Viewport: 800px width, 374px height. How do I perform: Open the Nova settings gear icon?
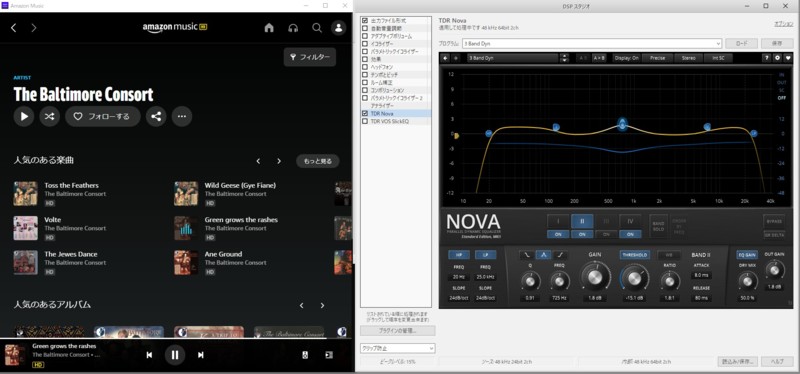[x=778, y=58]
